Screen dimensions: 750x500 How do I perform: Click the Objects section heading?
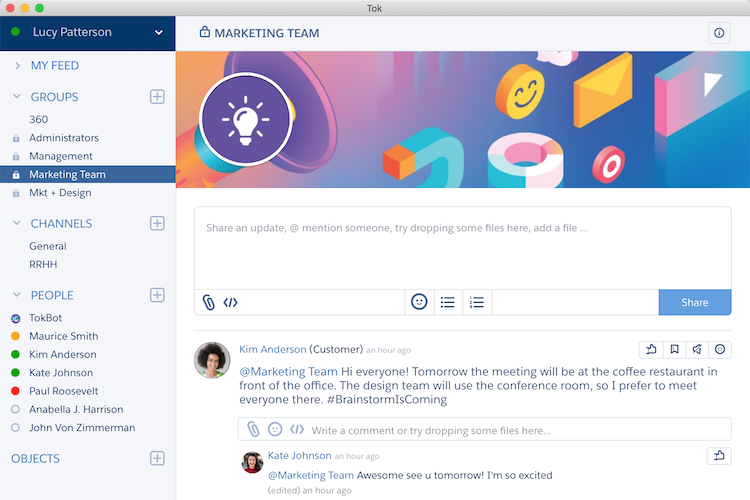(35, 458)
